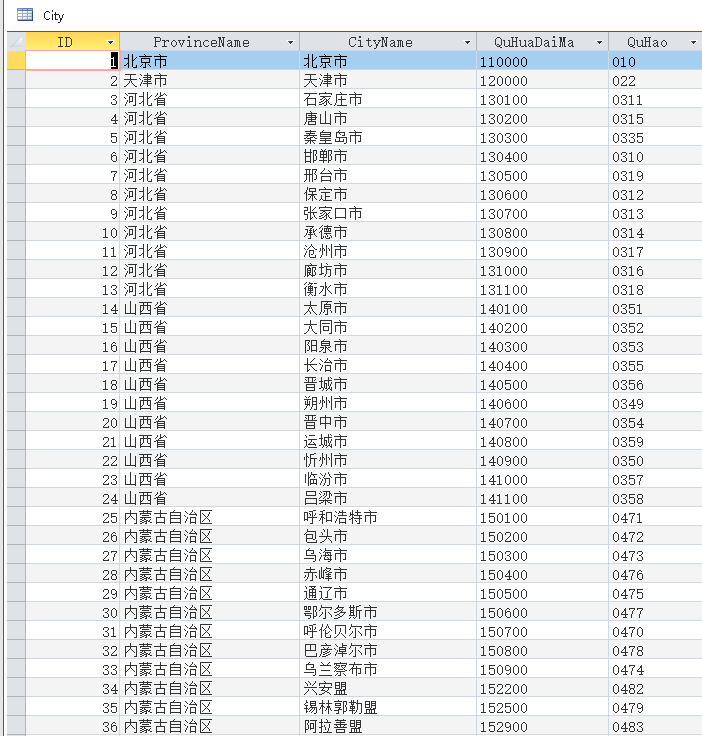Image resolution: width=702 pixels, height=736 pixels.
Task: Click the row selector for row 25
Action: point(16,517)
